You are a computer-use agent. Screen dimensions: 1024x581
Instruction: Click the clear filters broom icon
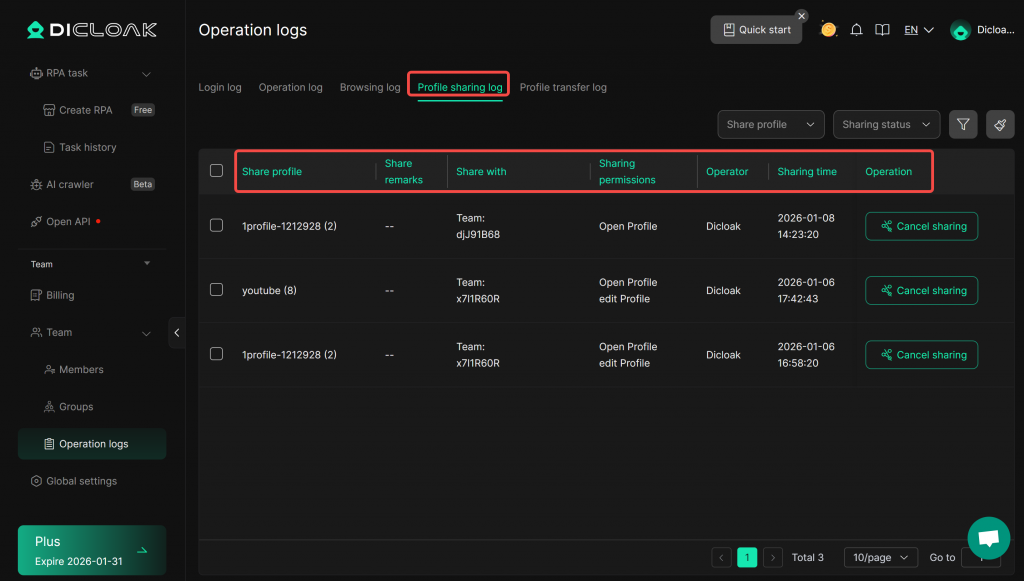coord(1000,124)
